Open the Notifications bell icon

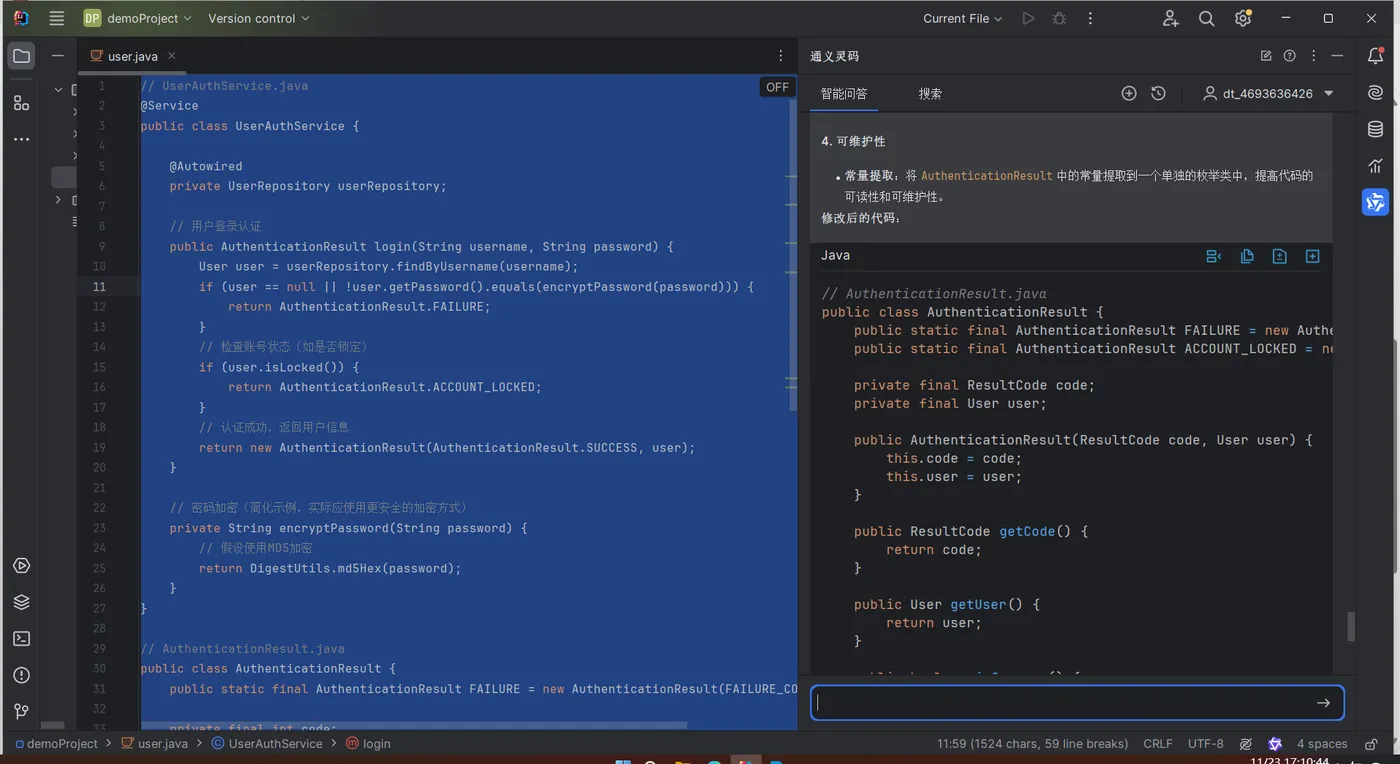[x=1376, y=56]
